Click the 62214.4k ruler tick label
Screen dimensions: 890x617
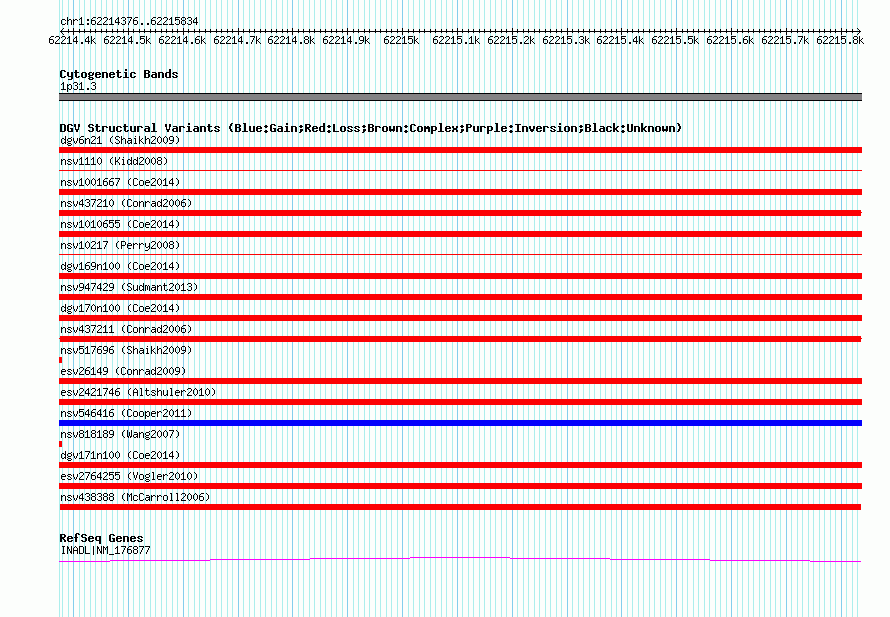72,40
